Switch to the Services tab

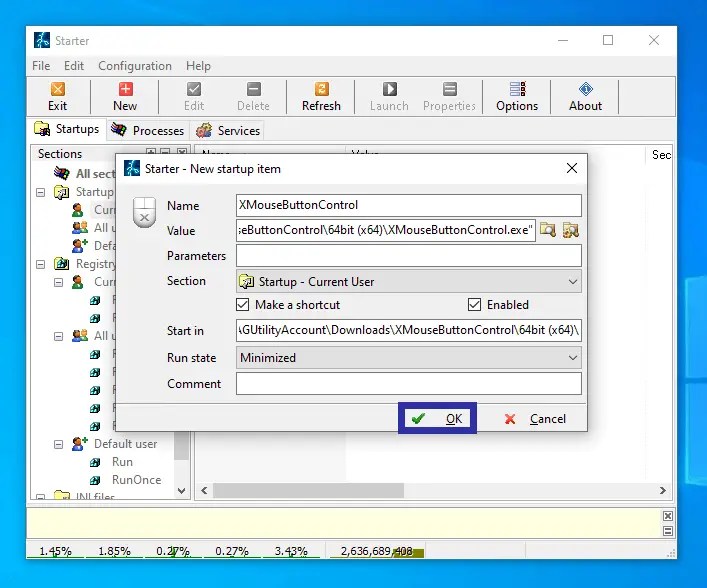point(228,130)
